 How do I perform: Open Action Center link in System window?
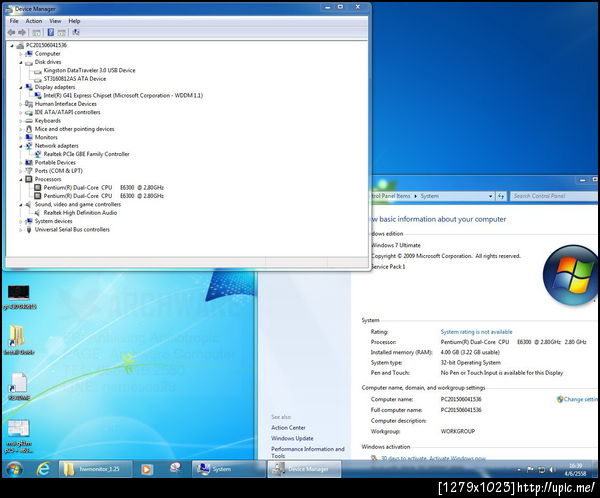pos(288,428)
